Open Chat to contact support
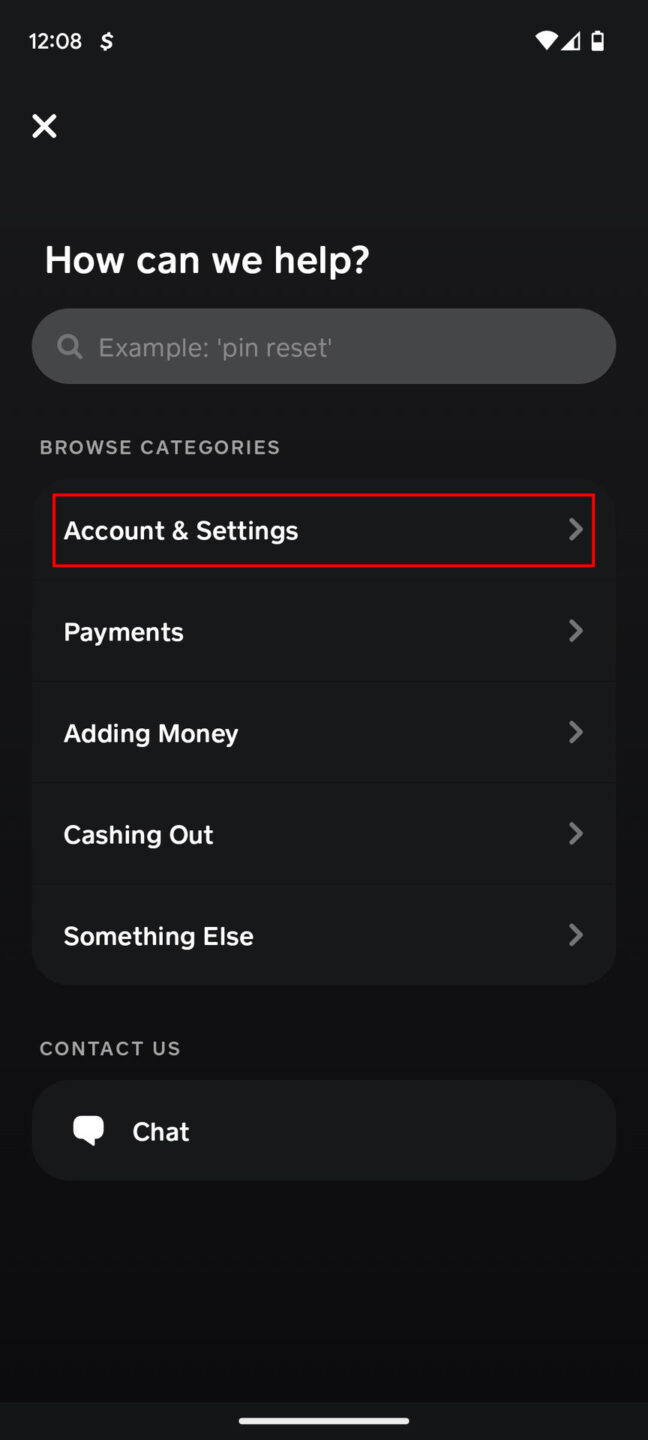This screenshot has width=648, height=1440. click(x=324, y=1130)
